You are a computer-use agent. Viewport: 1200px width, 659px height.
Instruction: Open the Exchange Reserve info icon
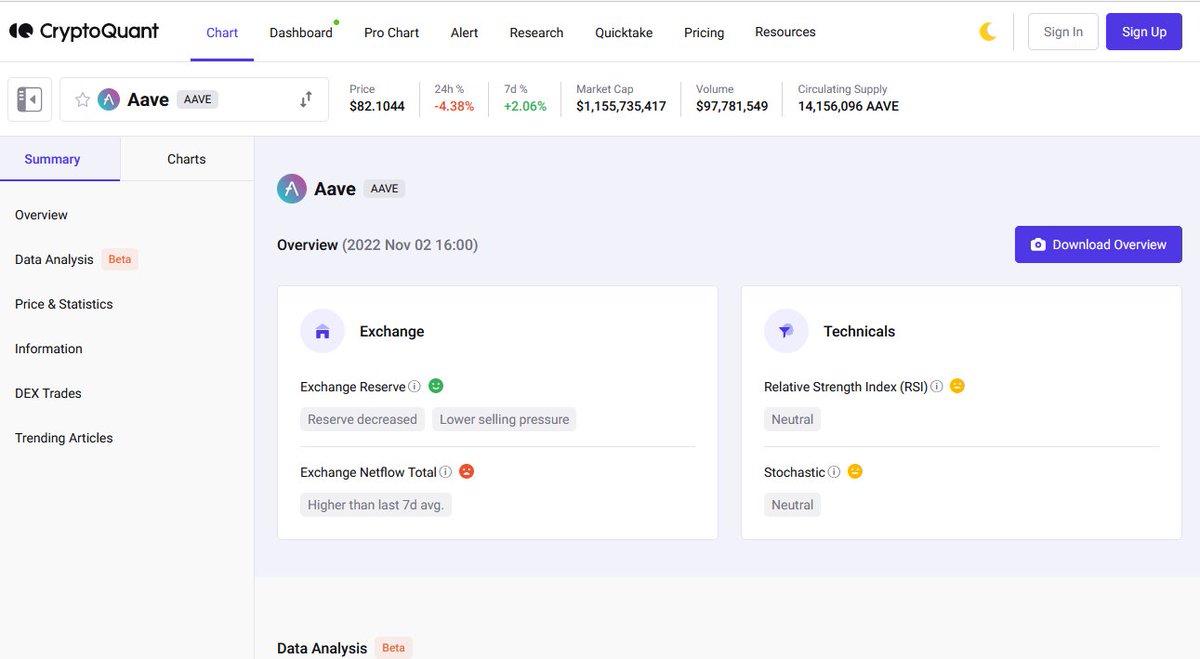pos(414,386)
